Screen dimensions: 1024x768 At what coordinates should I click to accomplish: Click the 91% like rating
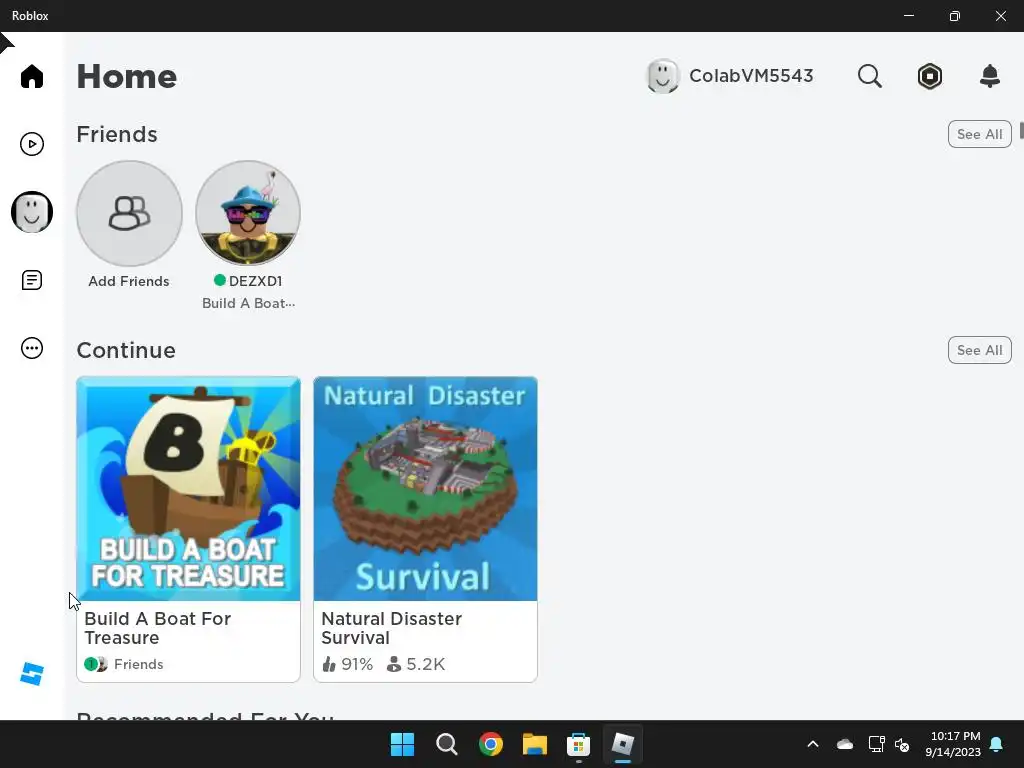point(347,664)
